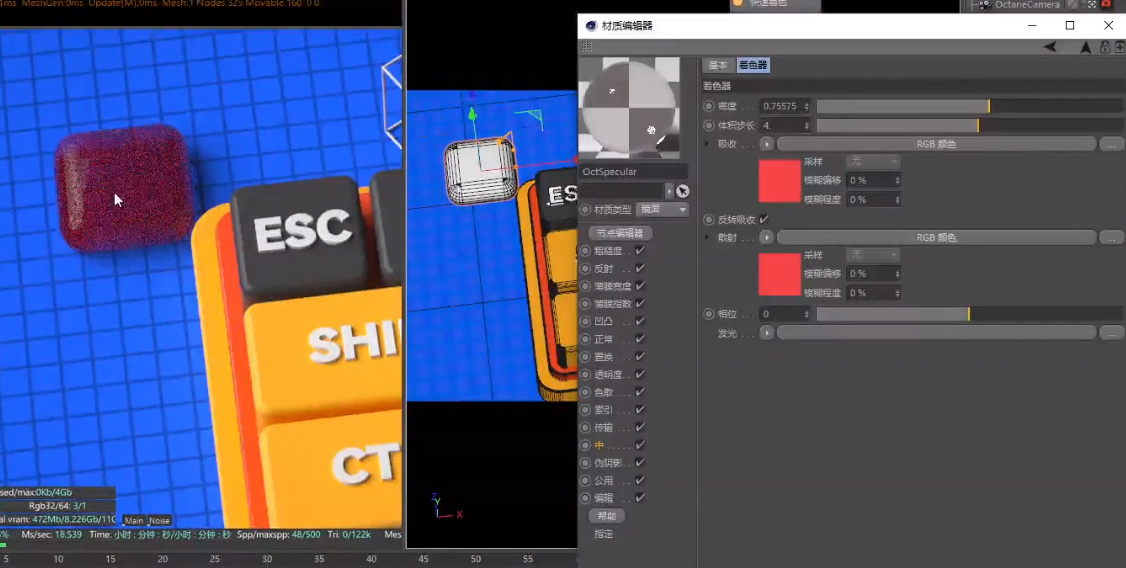Toggle the 反射 channel checkbox
1126x568 pixels.
(640, 269)
